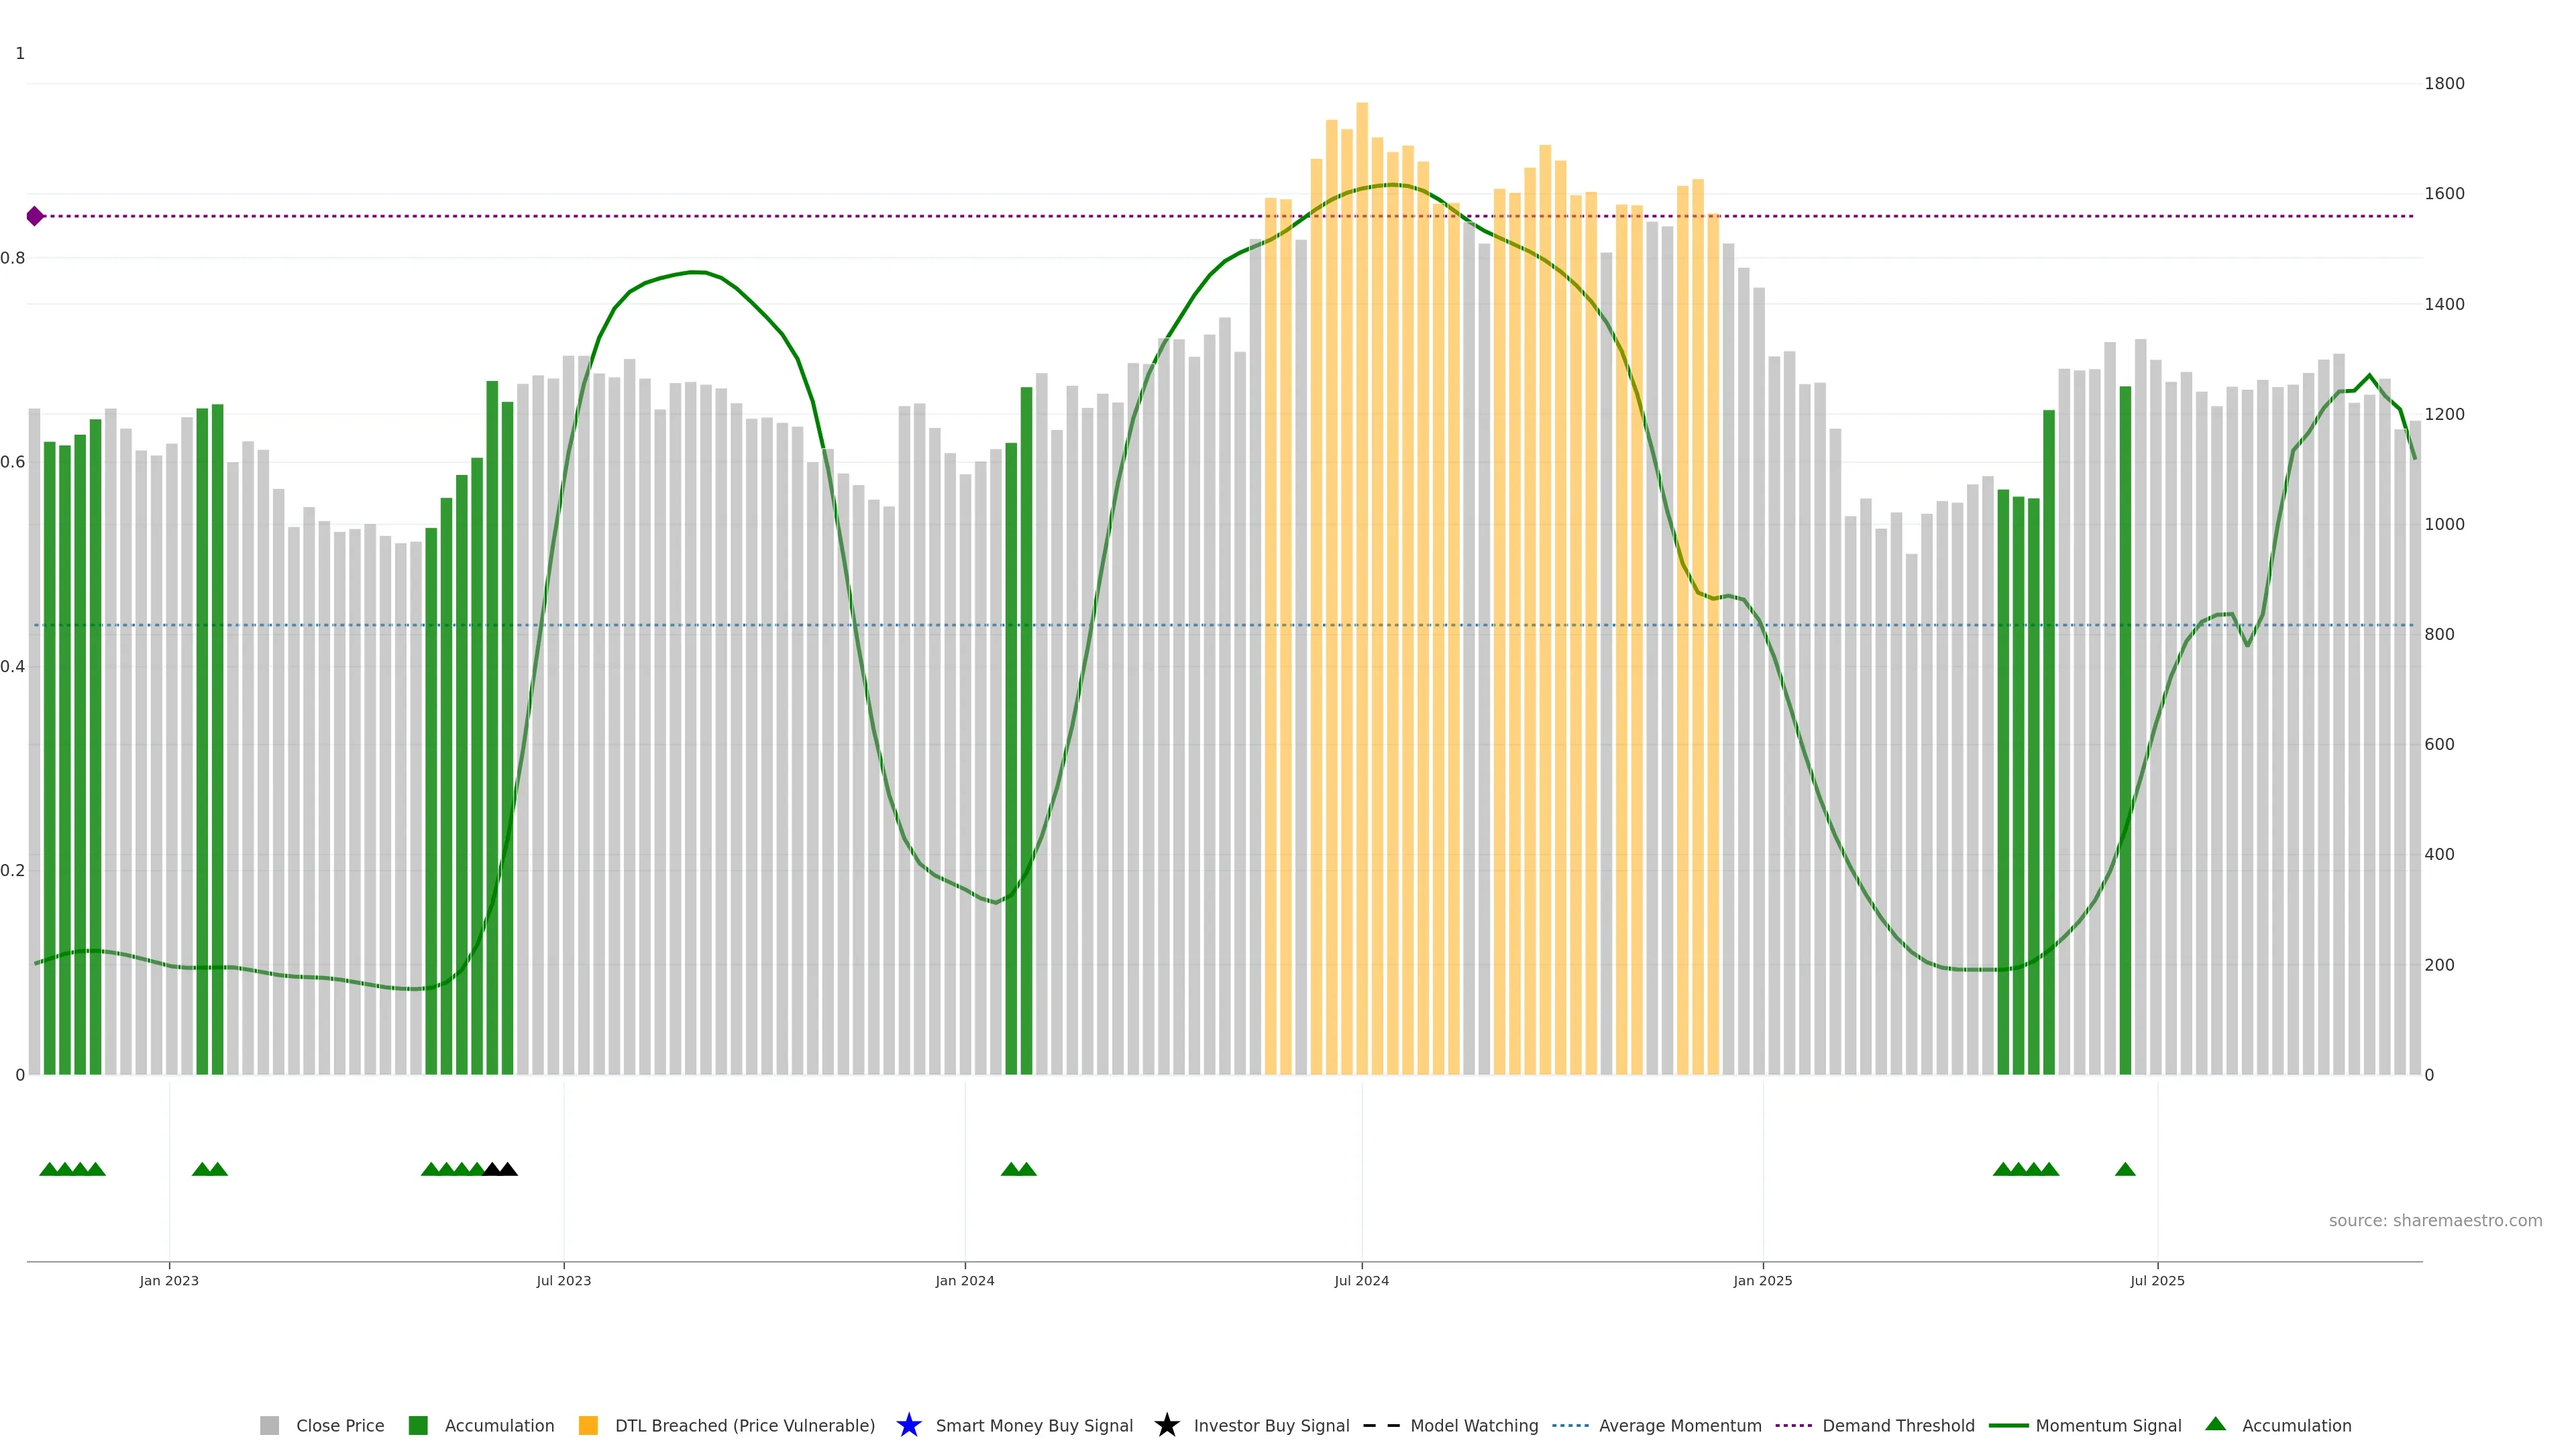Click the orange DTL Breached color swatch
Image resolution: width=2576 pixels, height=1449 pixels.
588,1425
